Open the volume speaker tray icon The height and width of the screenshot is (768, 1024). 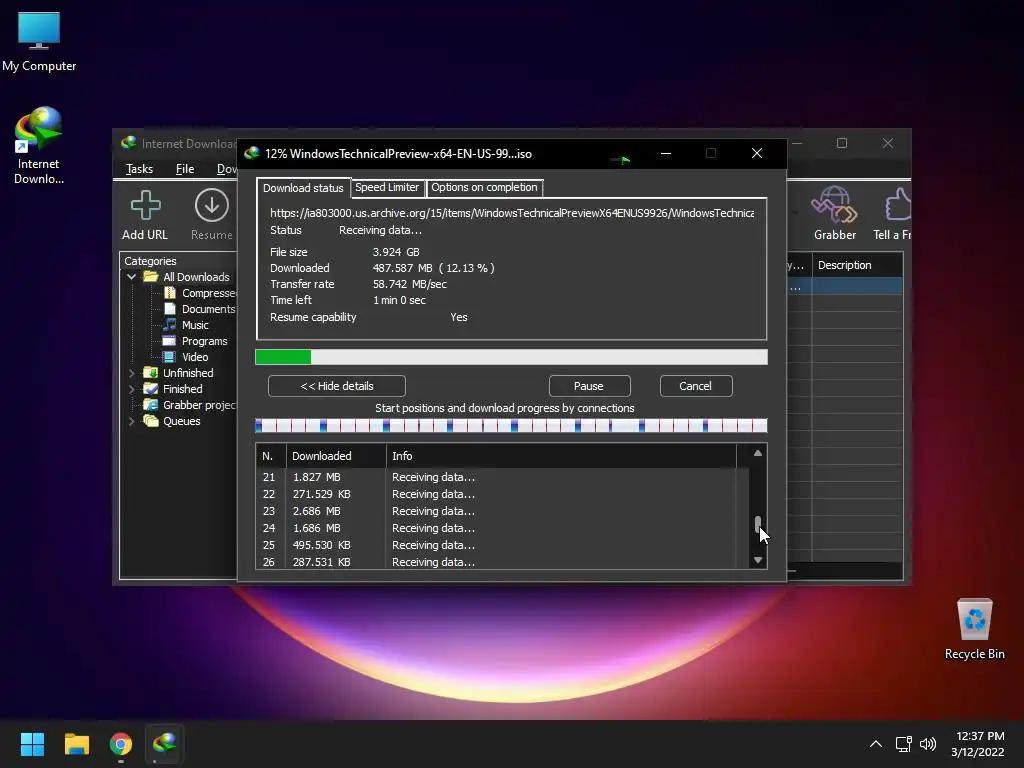[x=928, y=744]
